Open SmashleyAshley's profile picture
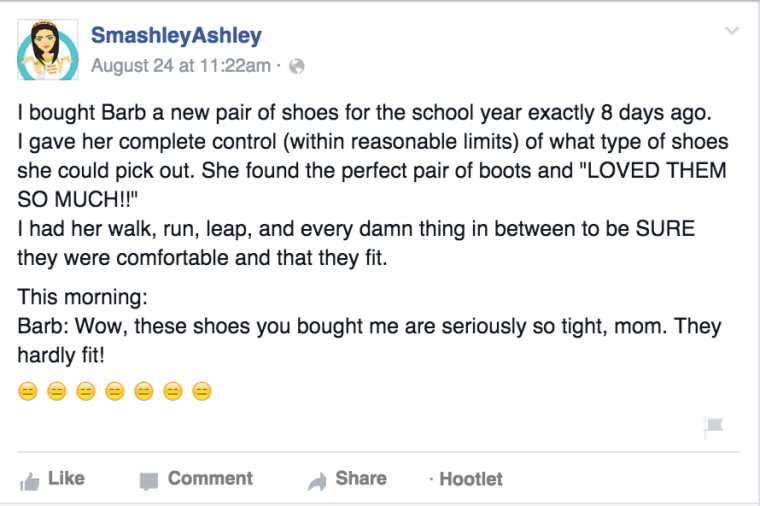The width and height of the screenshot is (760, 506). click(47, 50)
